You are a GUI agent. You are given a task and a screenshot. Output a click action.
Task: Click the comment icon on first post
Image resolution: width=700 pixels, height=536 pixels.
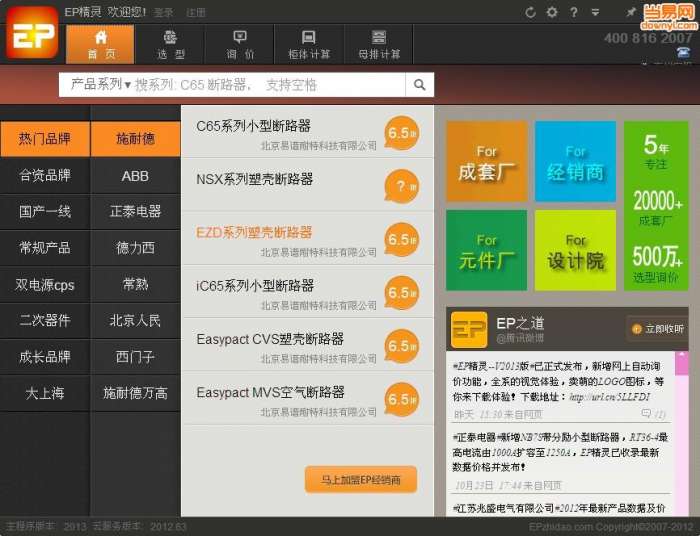tap(646, 413)
